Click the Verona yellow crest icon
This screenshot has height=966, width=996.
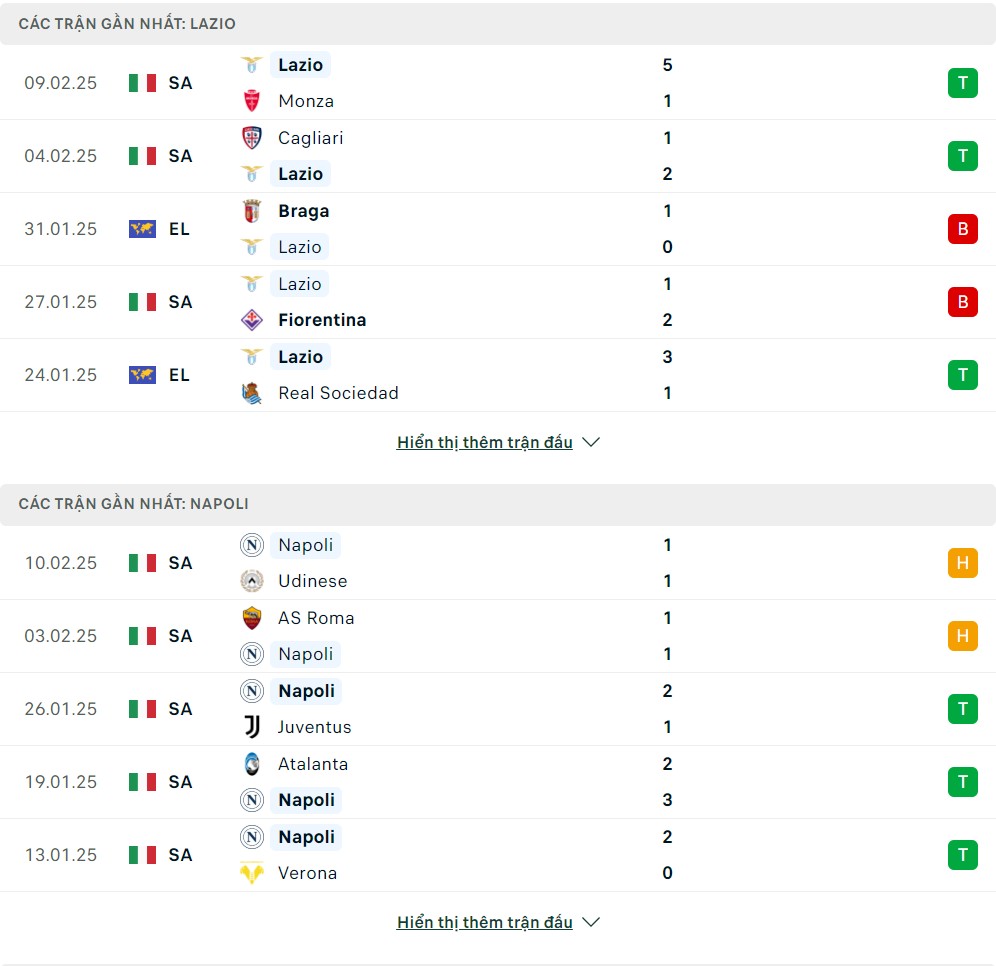click(252, 873)
